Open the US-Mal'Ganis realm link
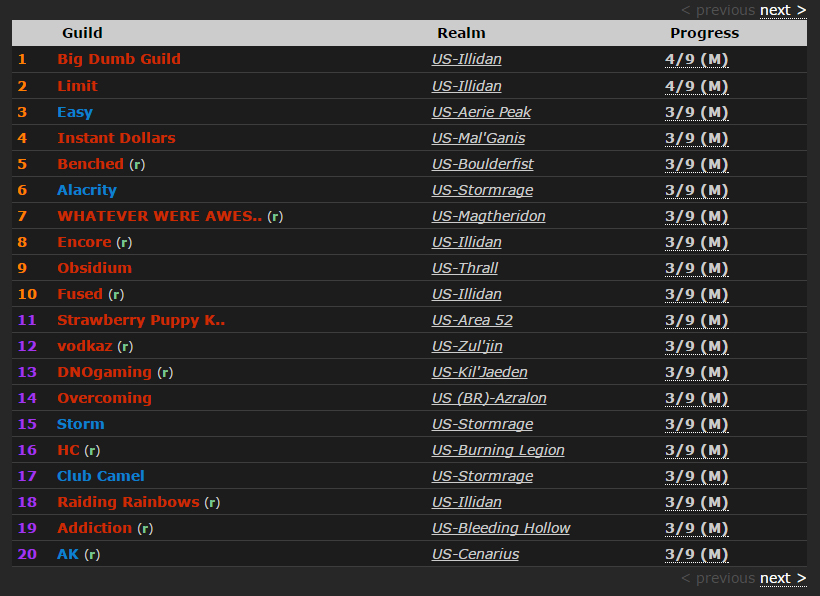This screenshot has height=596, width=820. pyautogui.click(x=478, y=138)
